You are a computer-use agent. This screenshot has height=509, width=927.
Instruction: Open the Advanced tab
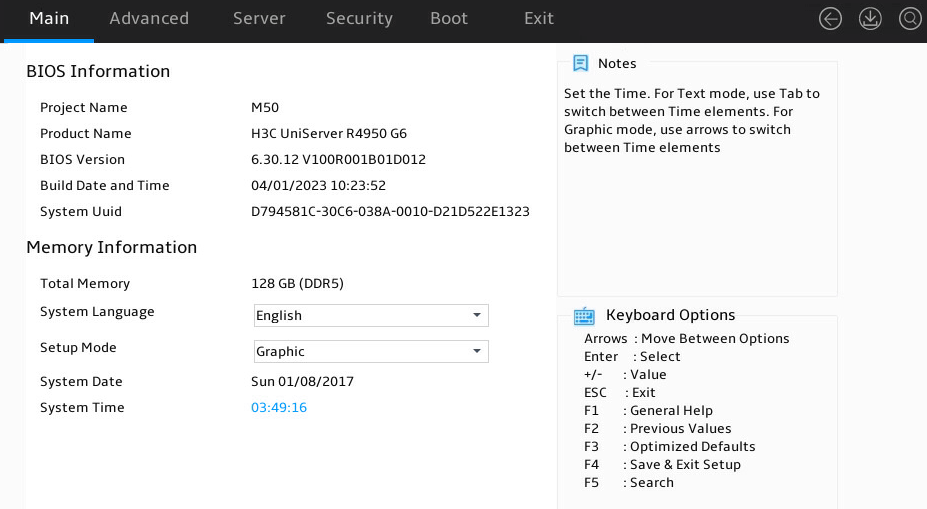click(x=149, y=19)
